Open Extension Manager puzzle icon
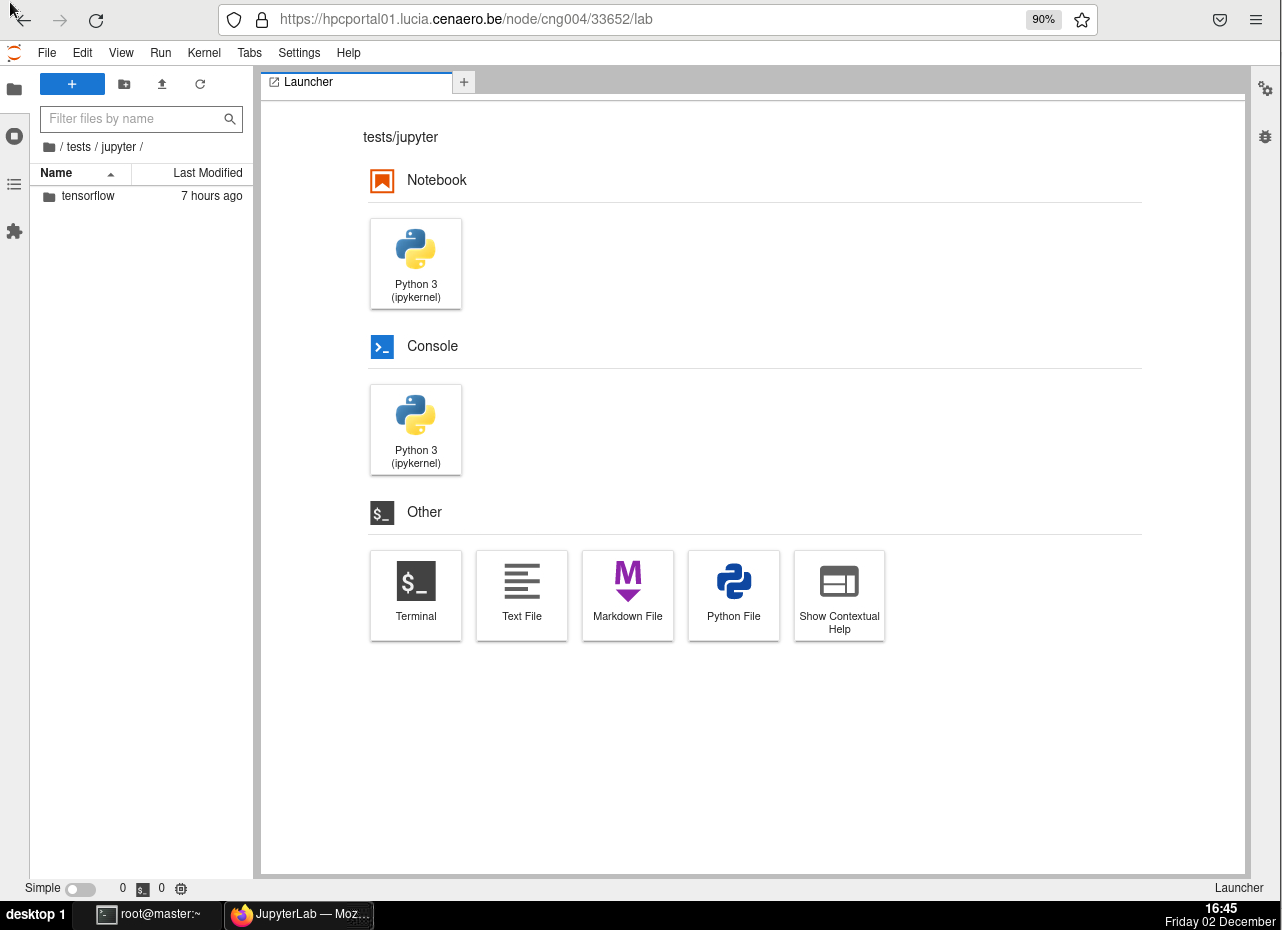This screenshot has width=1282, height=930. click(x=14, y=231)
